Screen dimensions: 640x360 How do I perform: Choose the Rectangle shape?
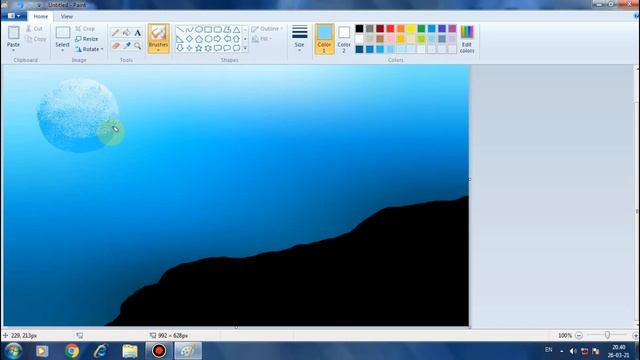tap(208, 30)
